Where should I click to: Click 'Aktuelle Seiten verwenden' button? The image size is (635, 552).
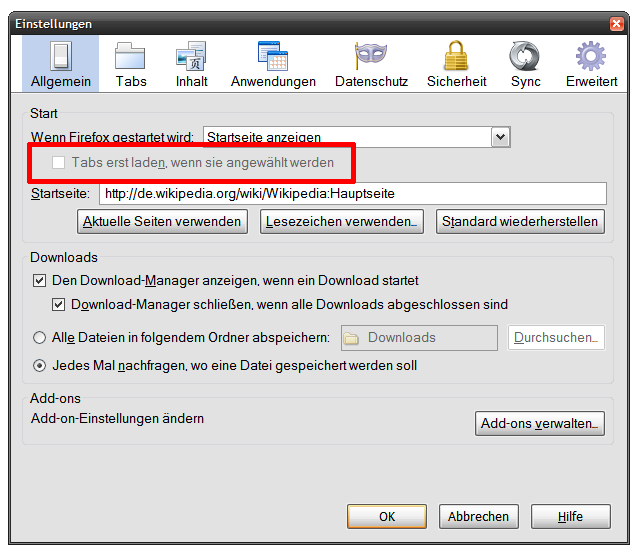162,222
